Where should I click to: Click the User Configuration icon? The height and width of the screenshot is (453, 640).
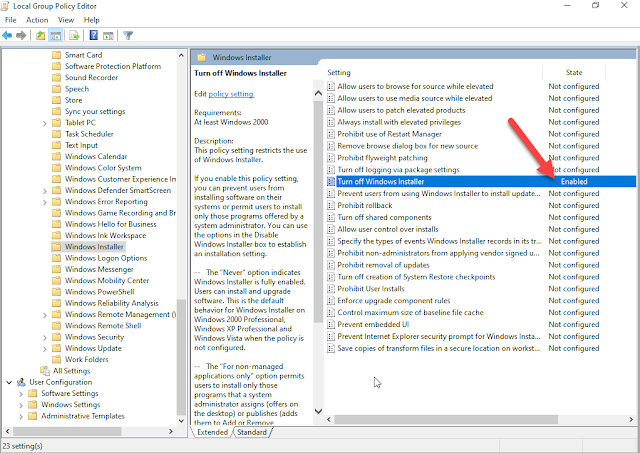pyautogui.click(x=21, y=382)
